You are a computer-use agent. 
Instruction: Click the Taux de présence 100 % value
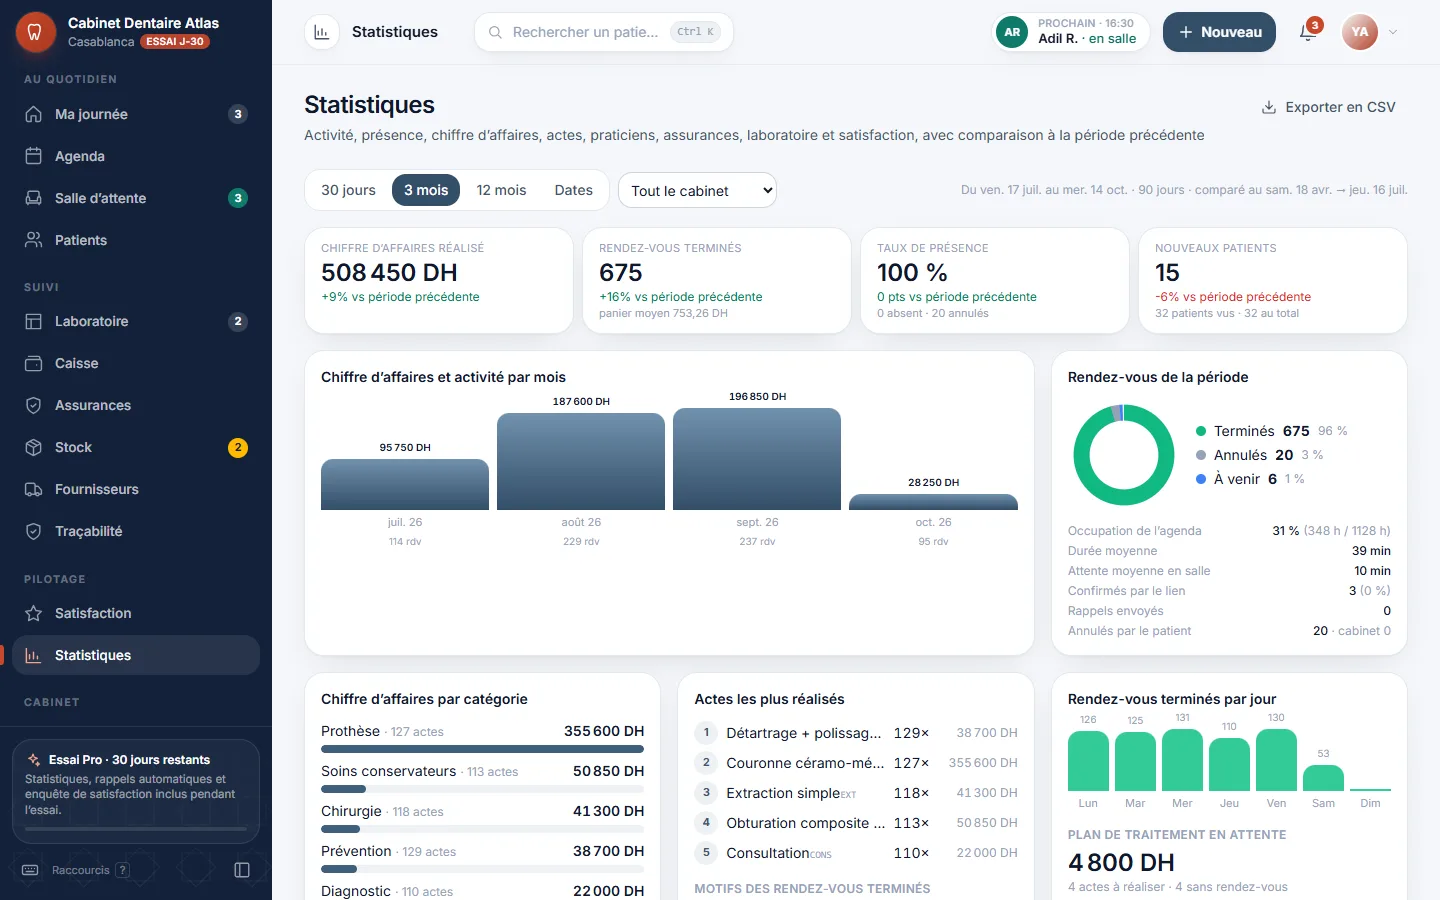point(912,273)
